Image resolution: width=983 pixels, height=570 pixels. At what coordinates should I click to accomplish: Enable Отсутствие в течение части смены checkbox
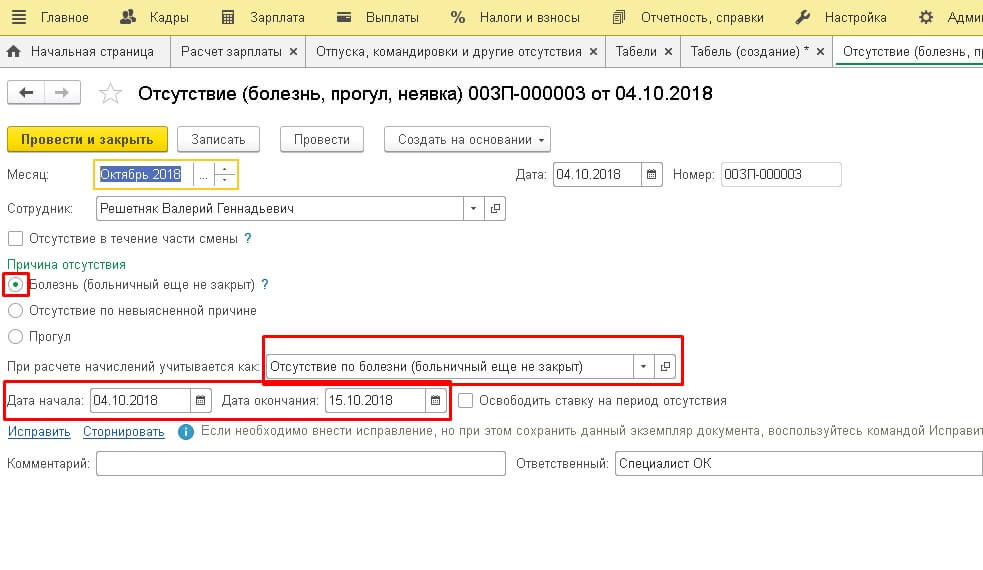tap(15, 239)
